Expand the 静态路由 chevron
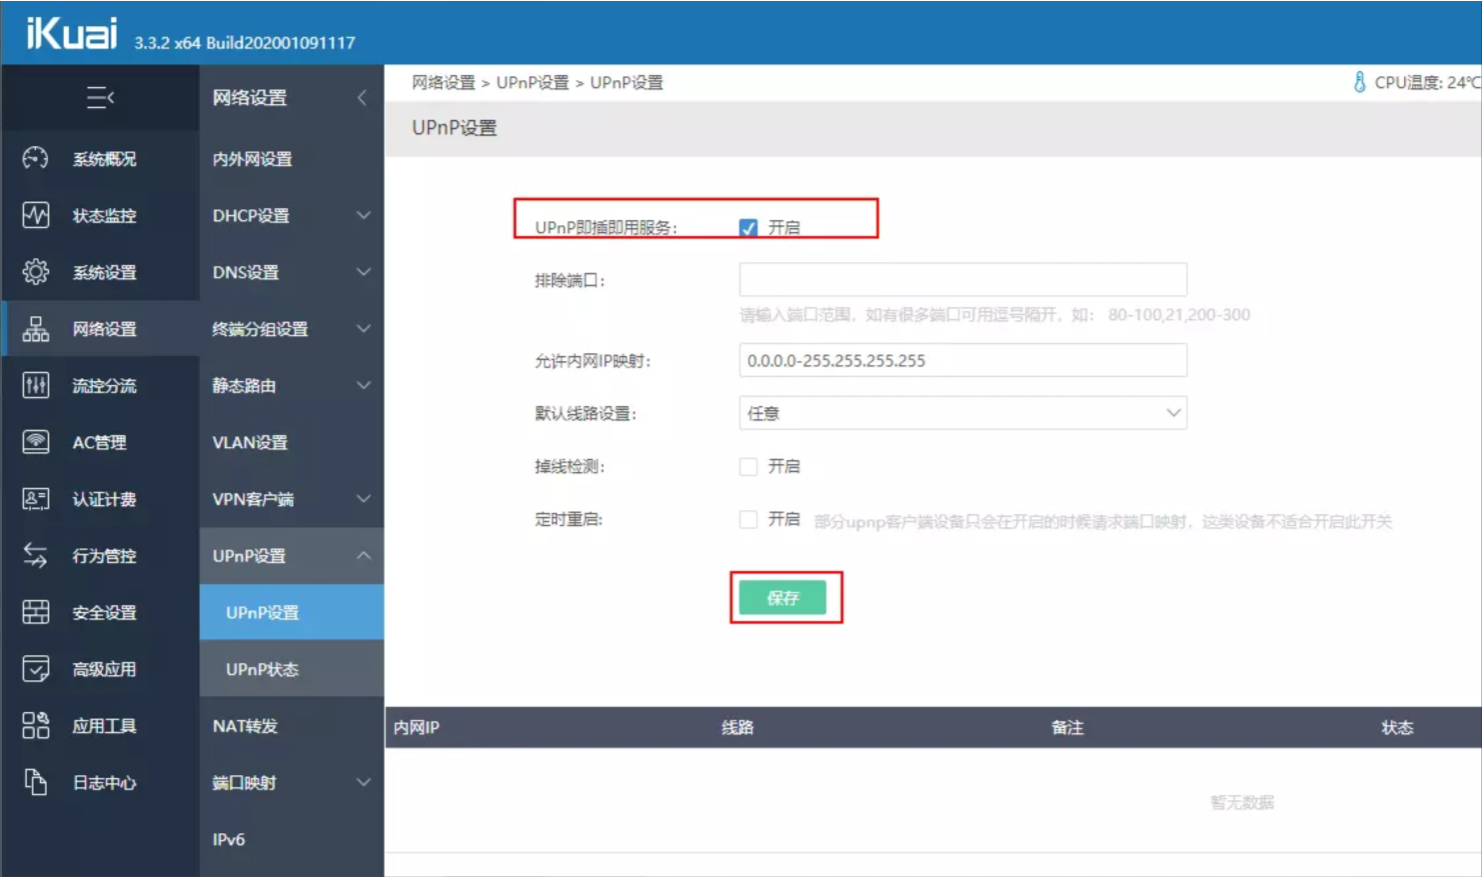 (x=364, y=385)
